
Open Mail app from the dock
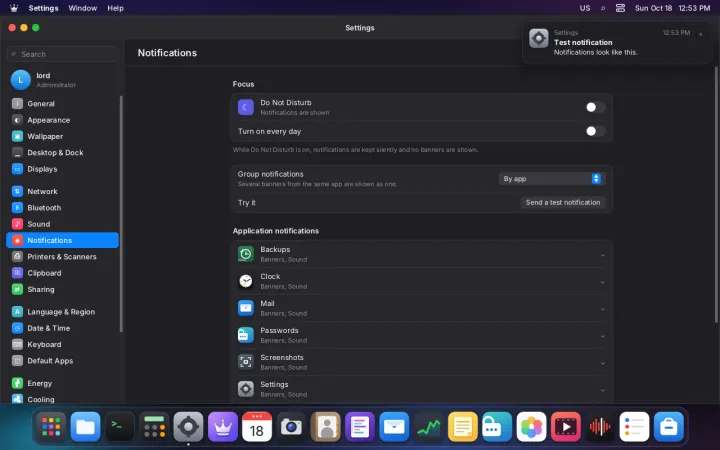point(394,427)
